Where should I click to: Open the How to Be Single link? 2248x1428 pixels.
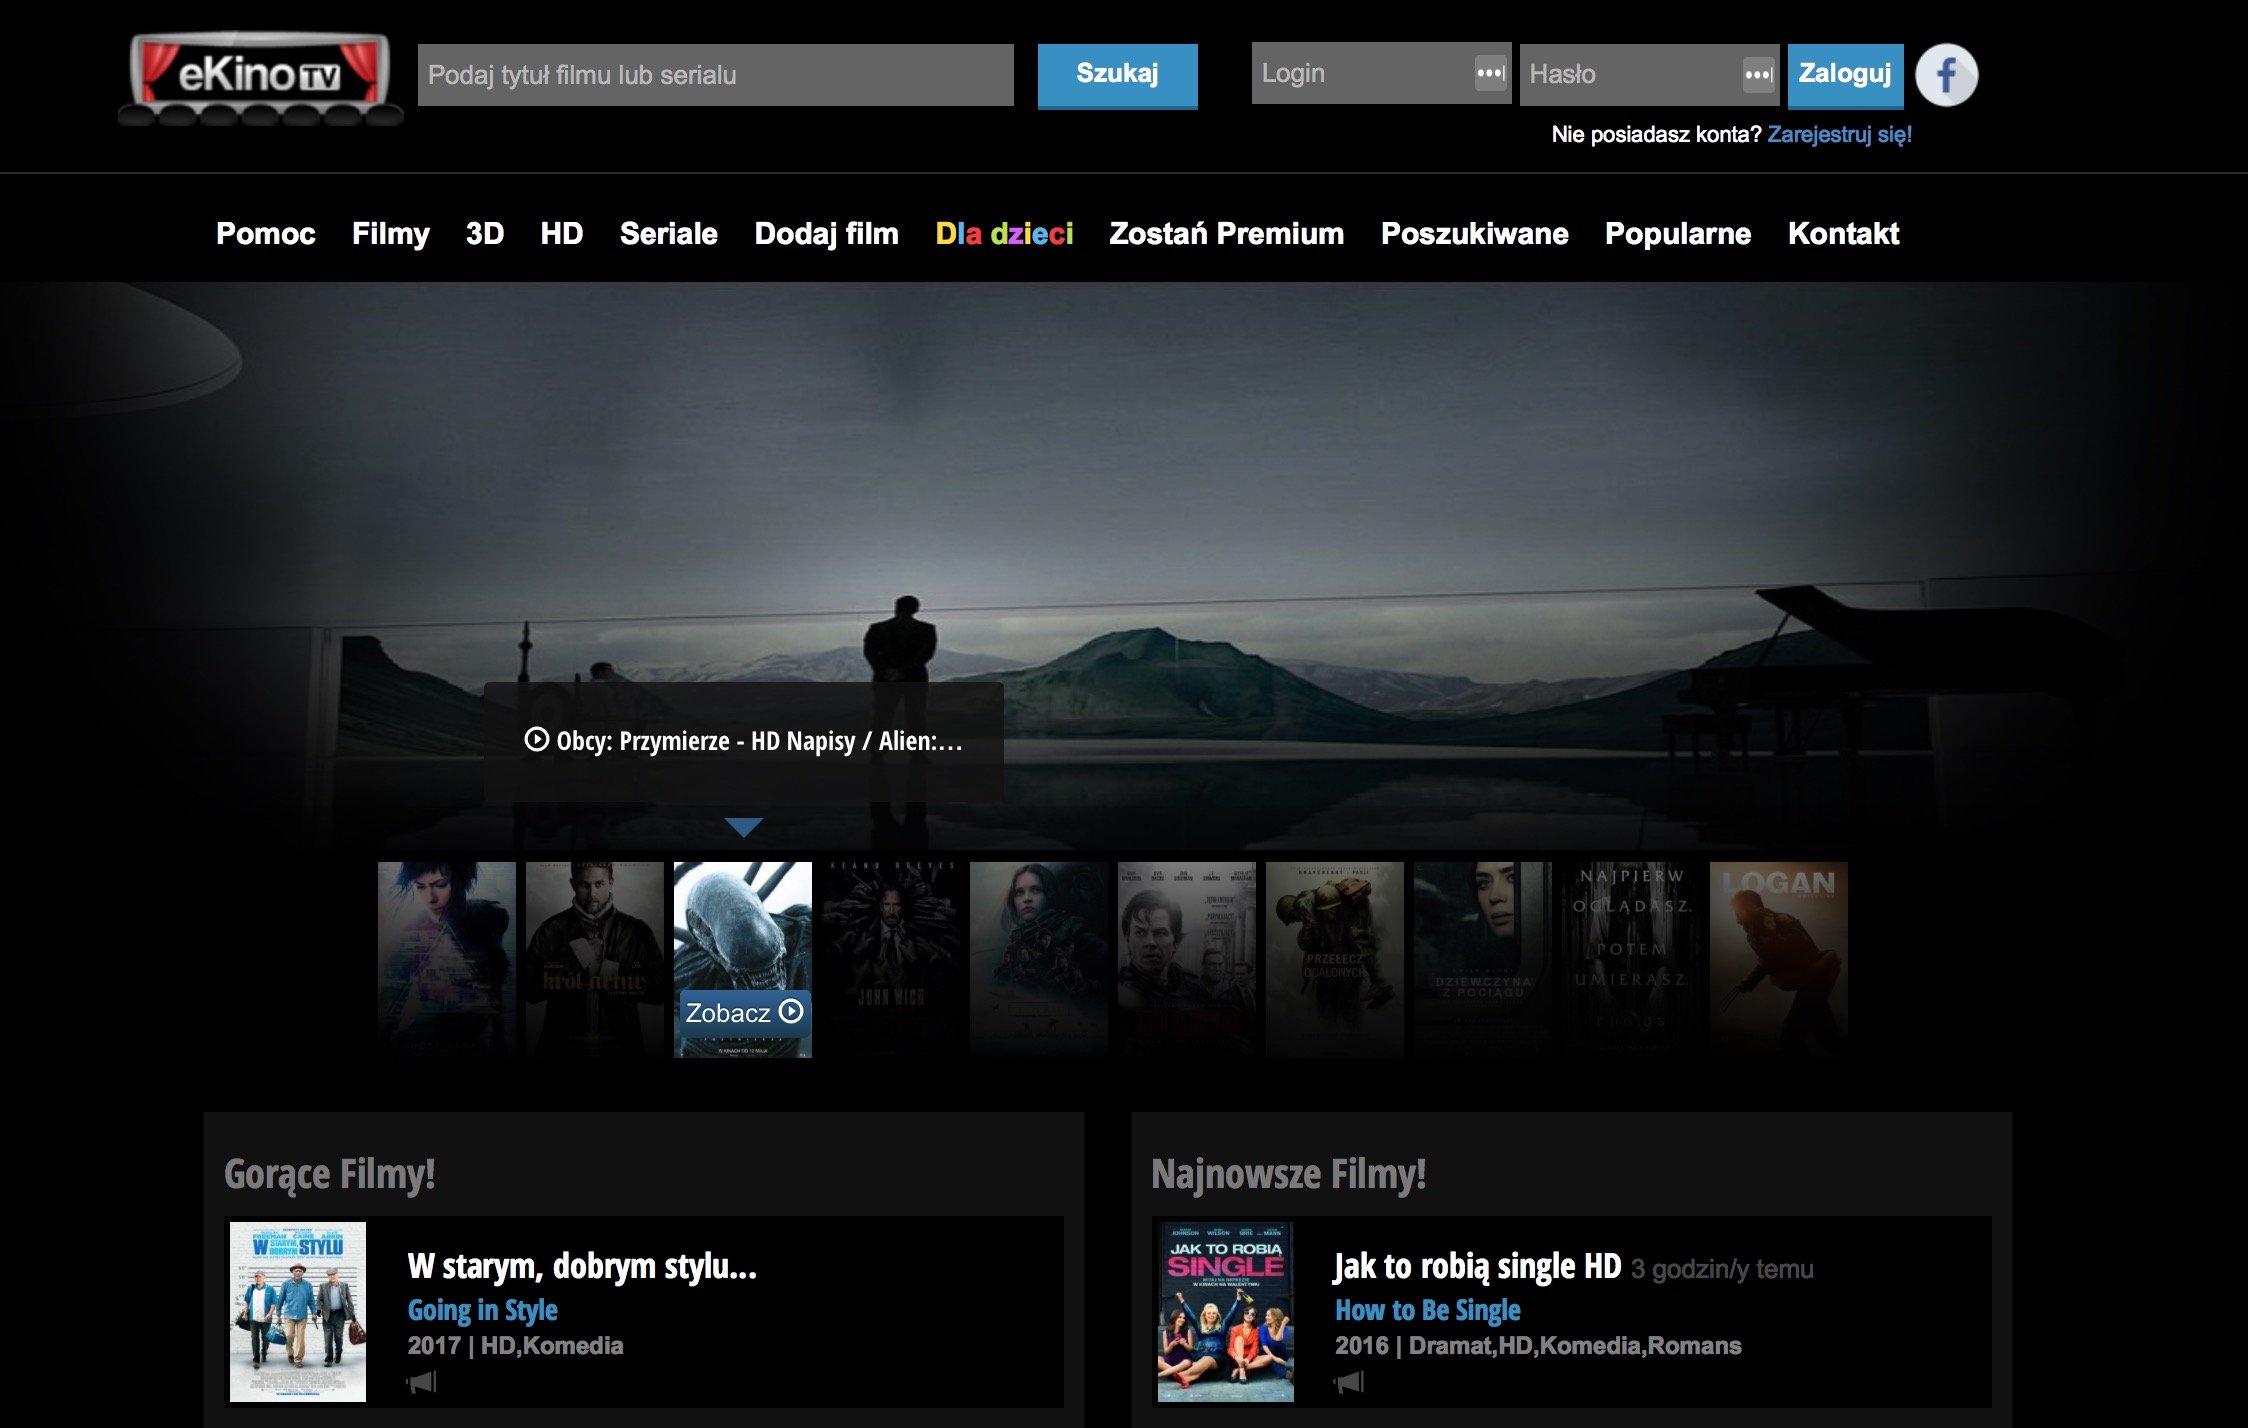(x=1428, y=1310)
